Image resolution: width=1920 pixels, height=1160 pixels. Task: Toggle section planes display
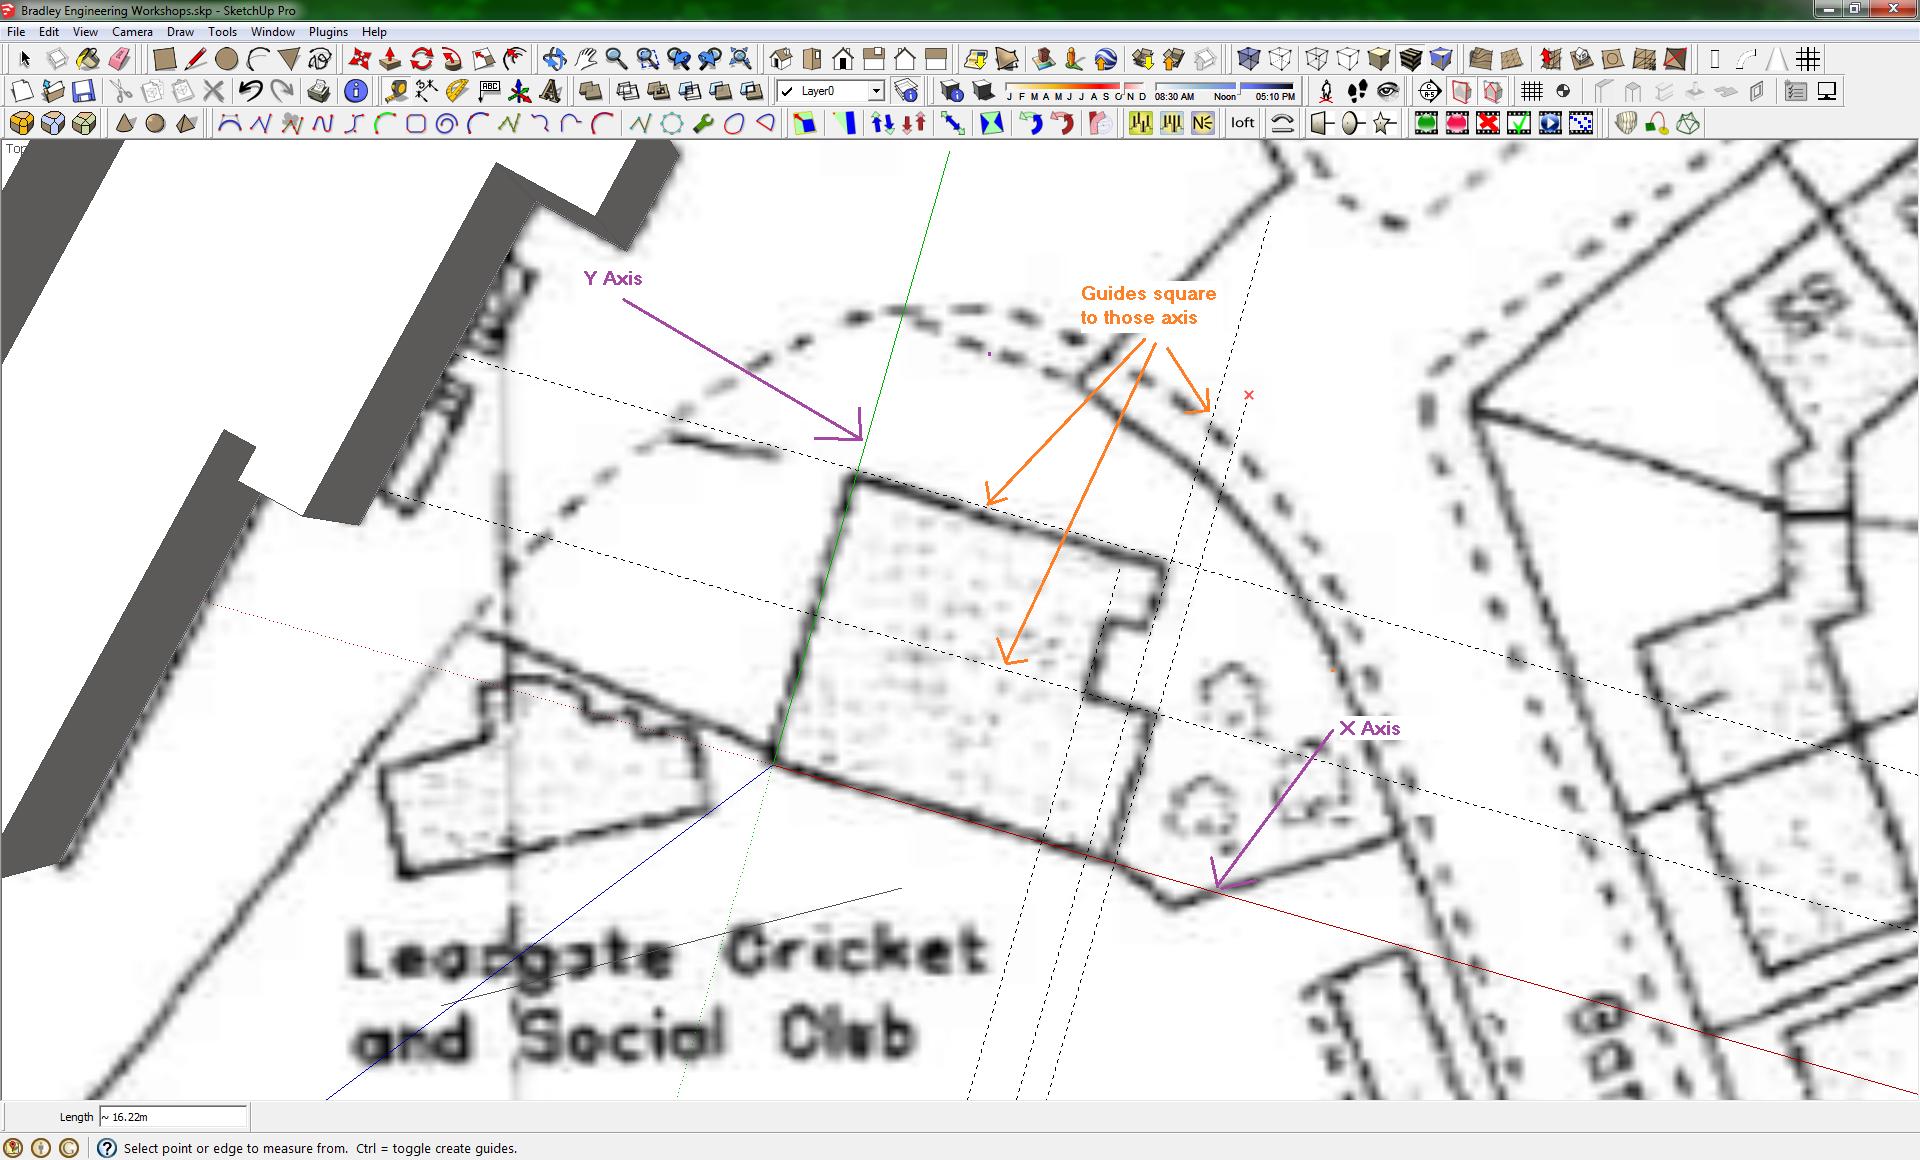pos(1460,91)
